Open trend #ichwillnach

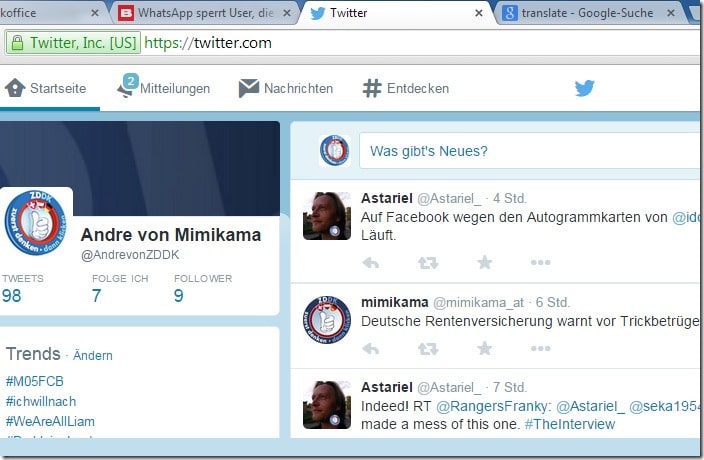41,401
